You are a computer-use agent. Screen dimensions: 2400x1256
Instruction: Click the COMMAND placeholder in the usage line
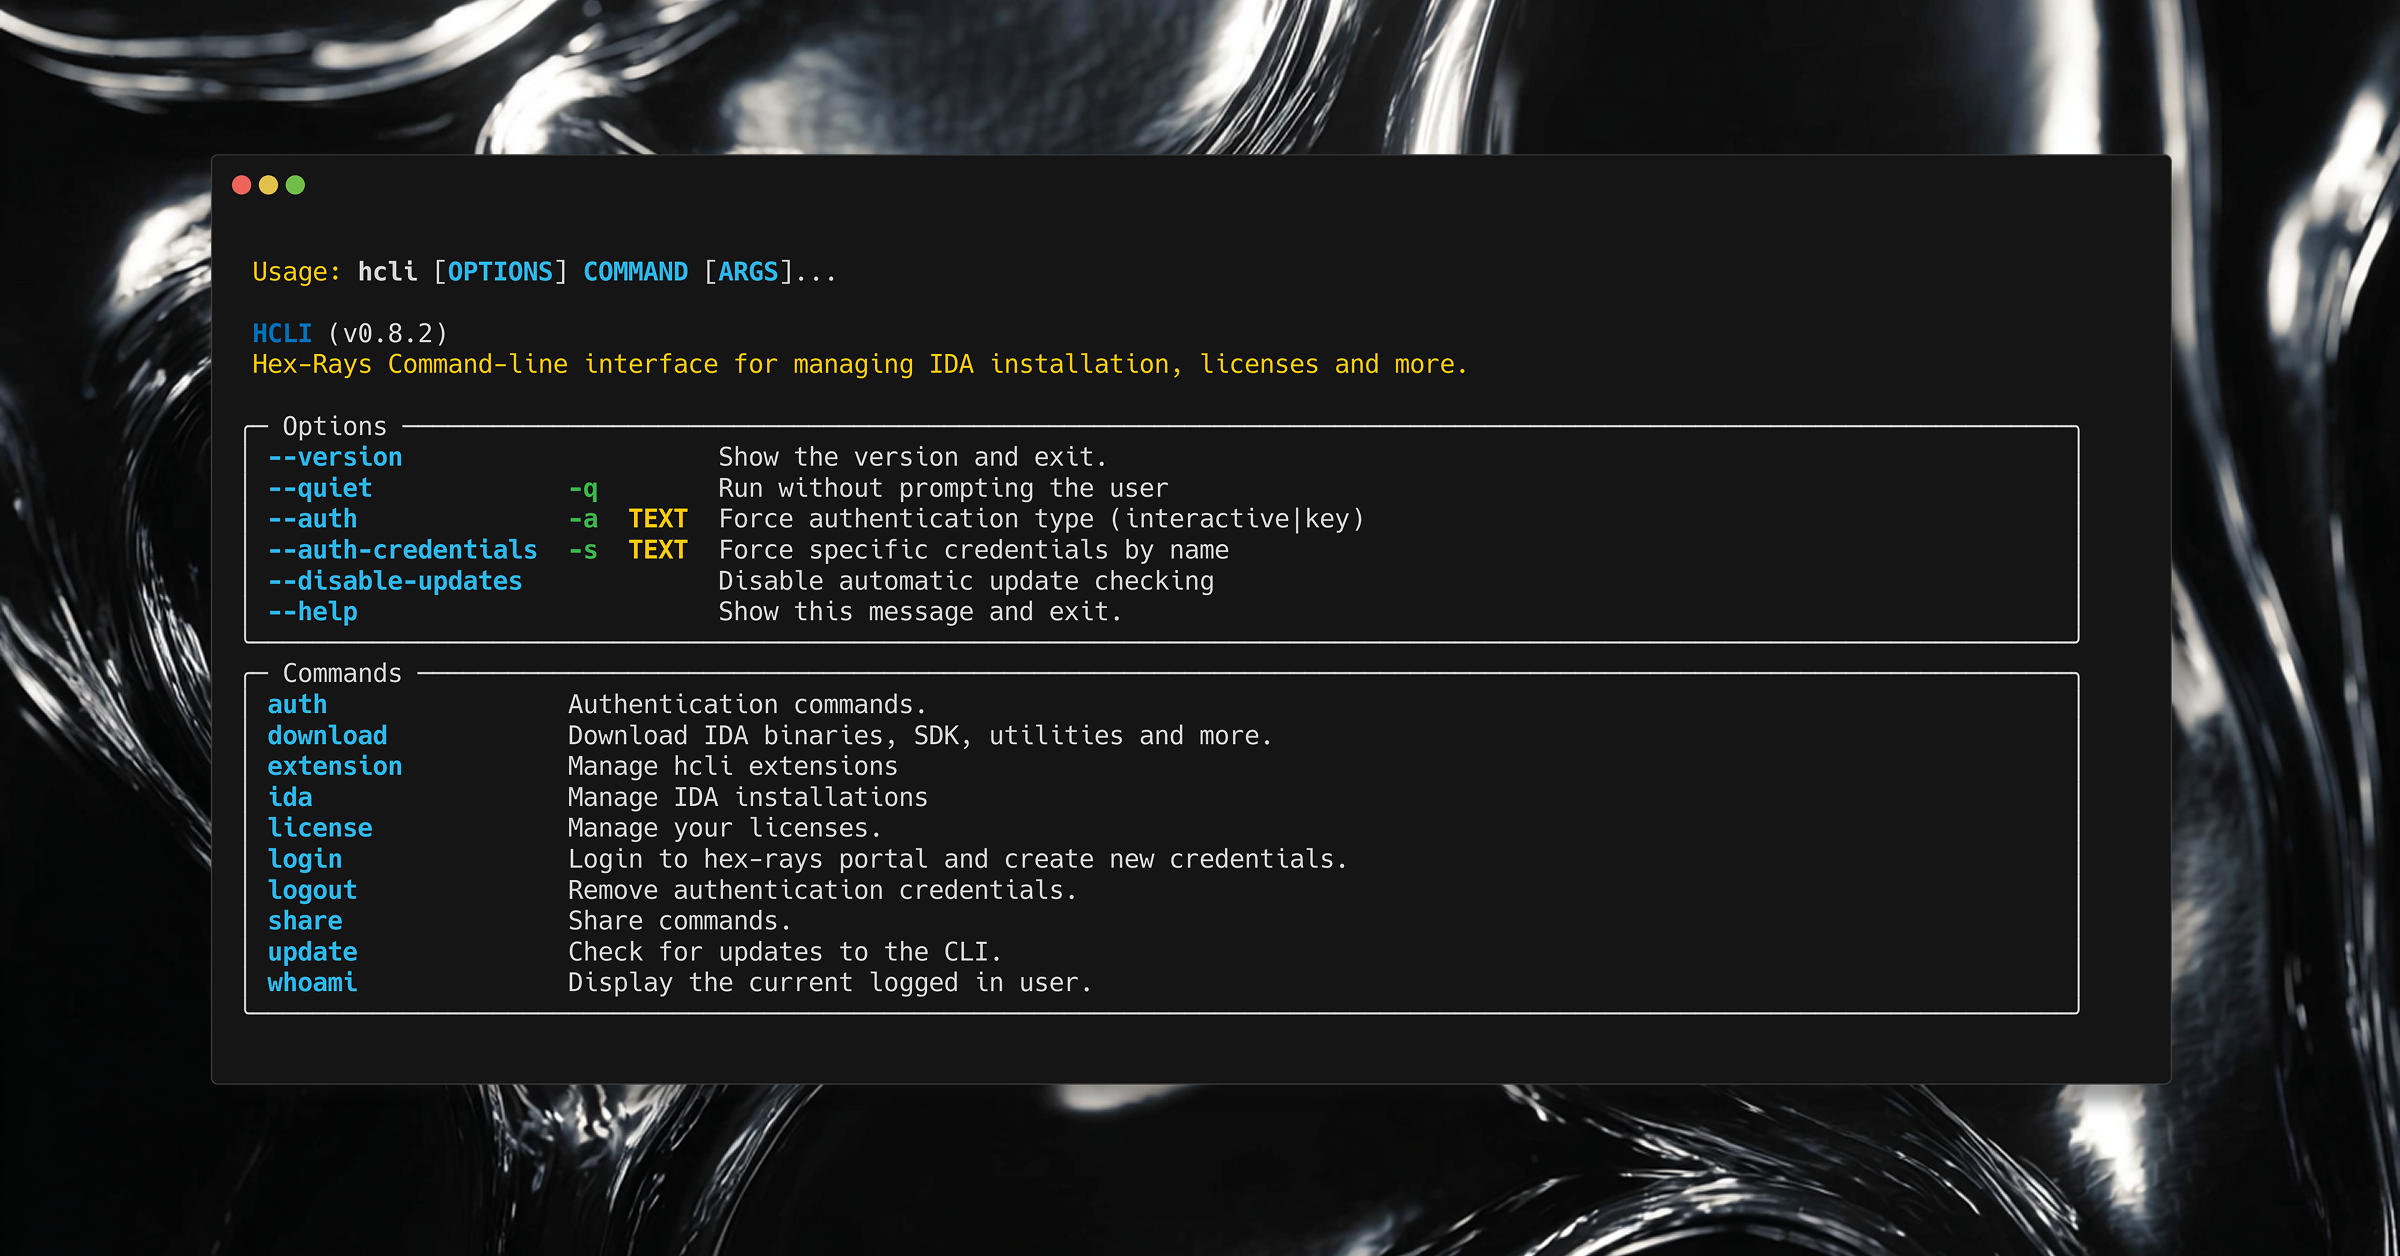pos(635,270)
